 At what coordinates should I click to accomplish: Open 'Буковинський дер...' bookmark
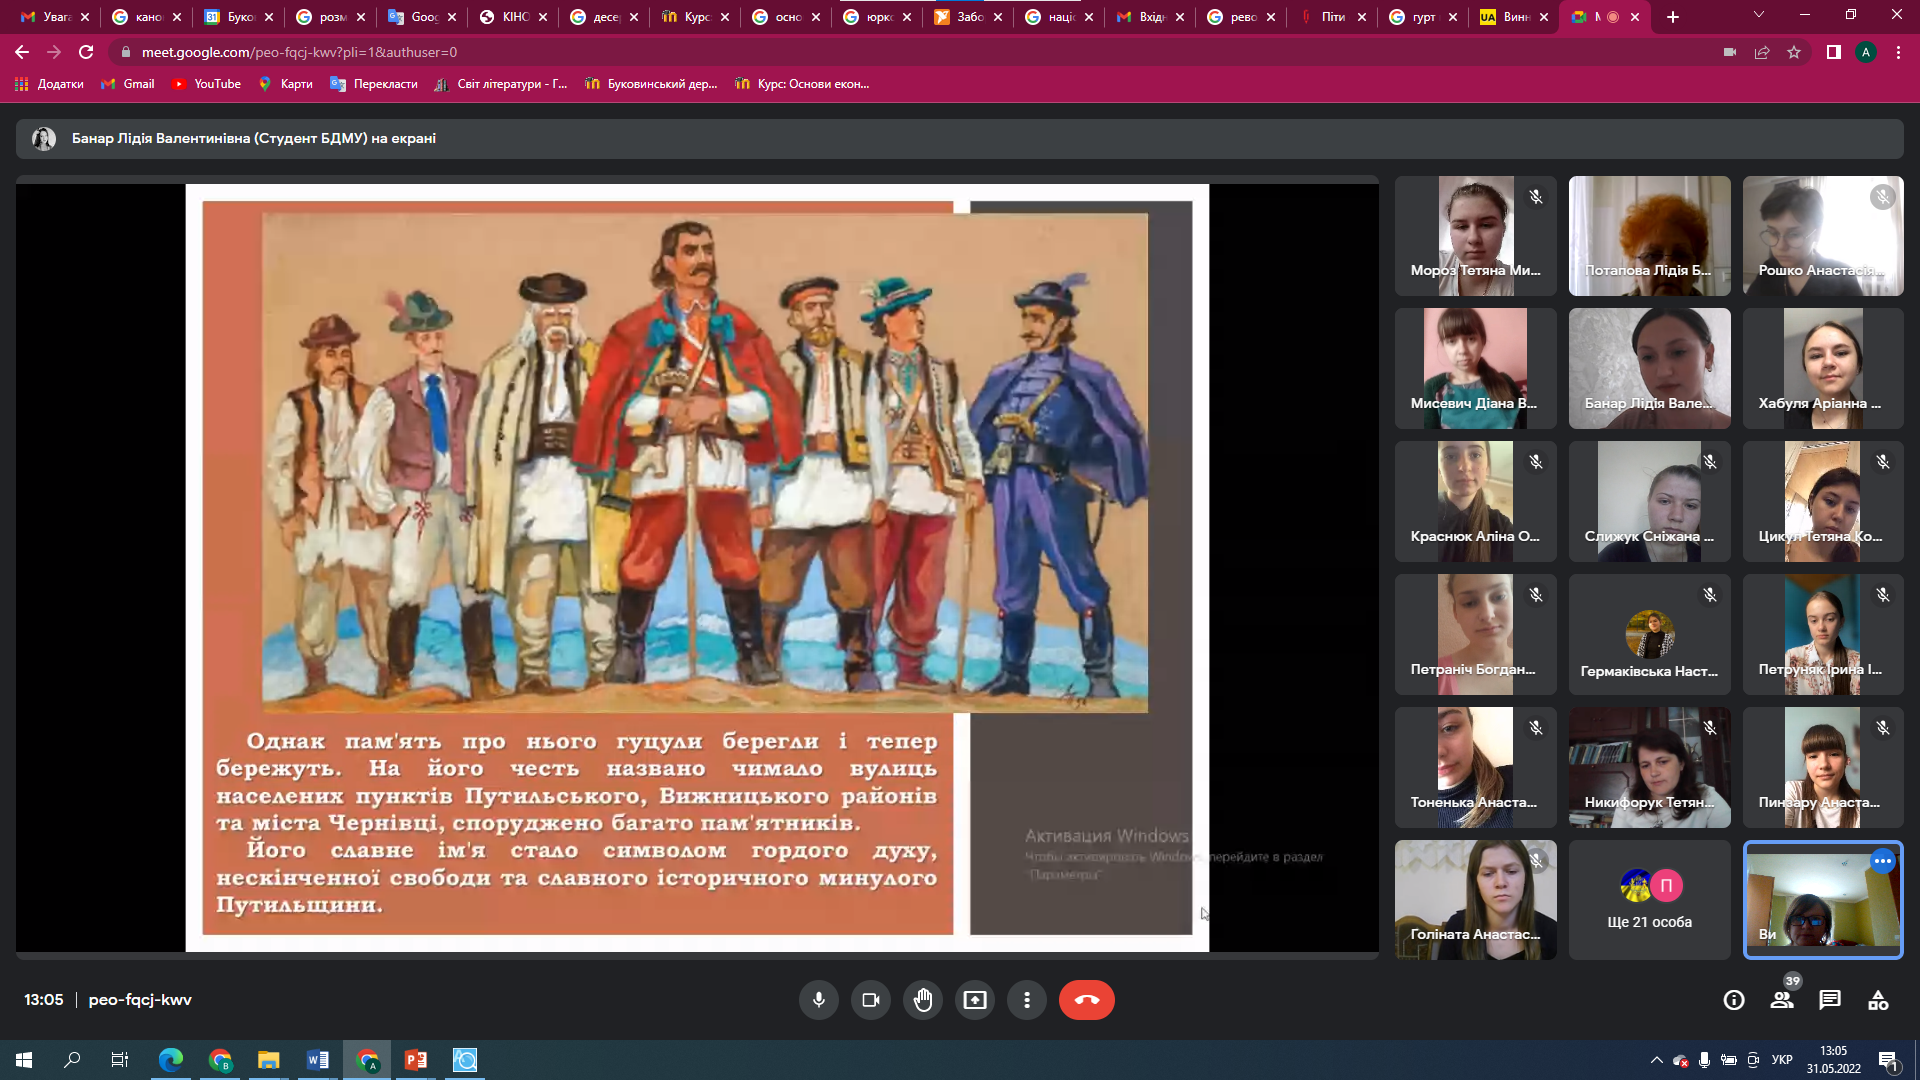pos(651,84)
